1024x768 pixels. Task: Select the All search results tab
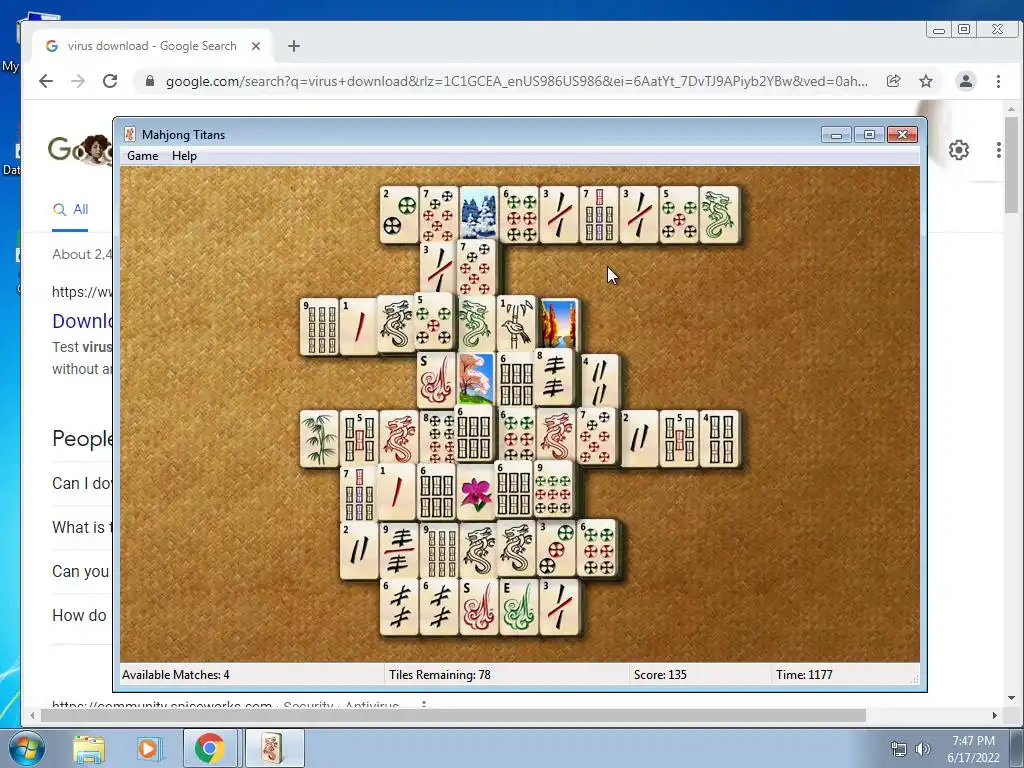[71, 210]
